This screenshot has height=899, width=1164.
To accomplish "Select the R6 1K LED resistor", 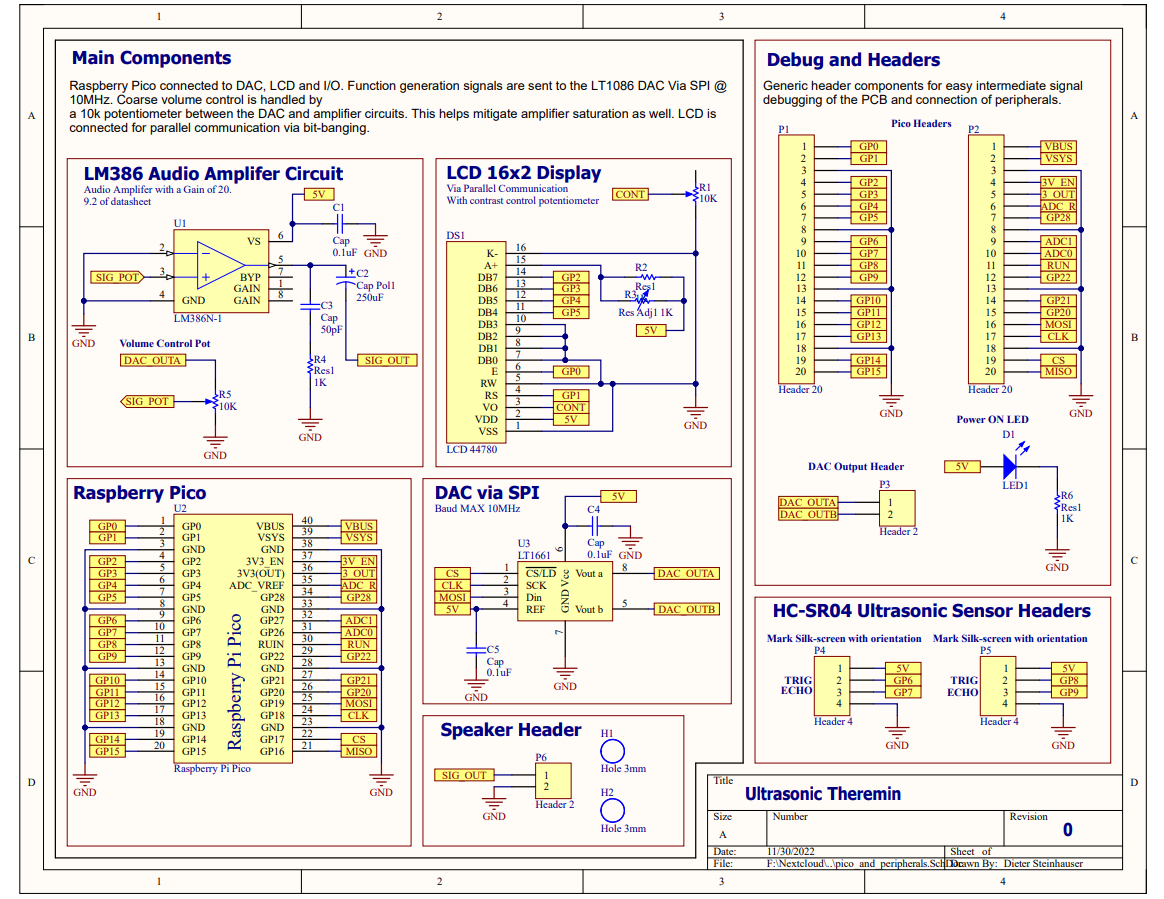I will click(1057, 506).
